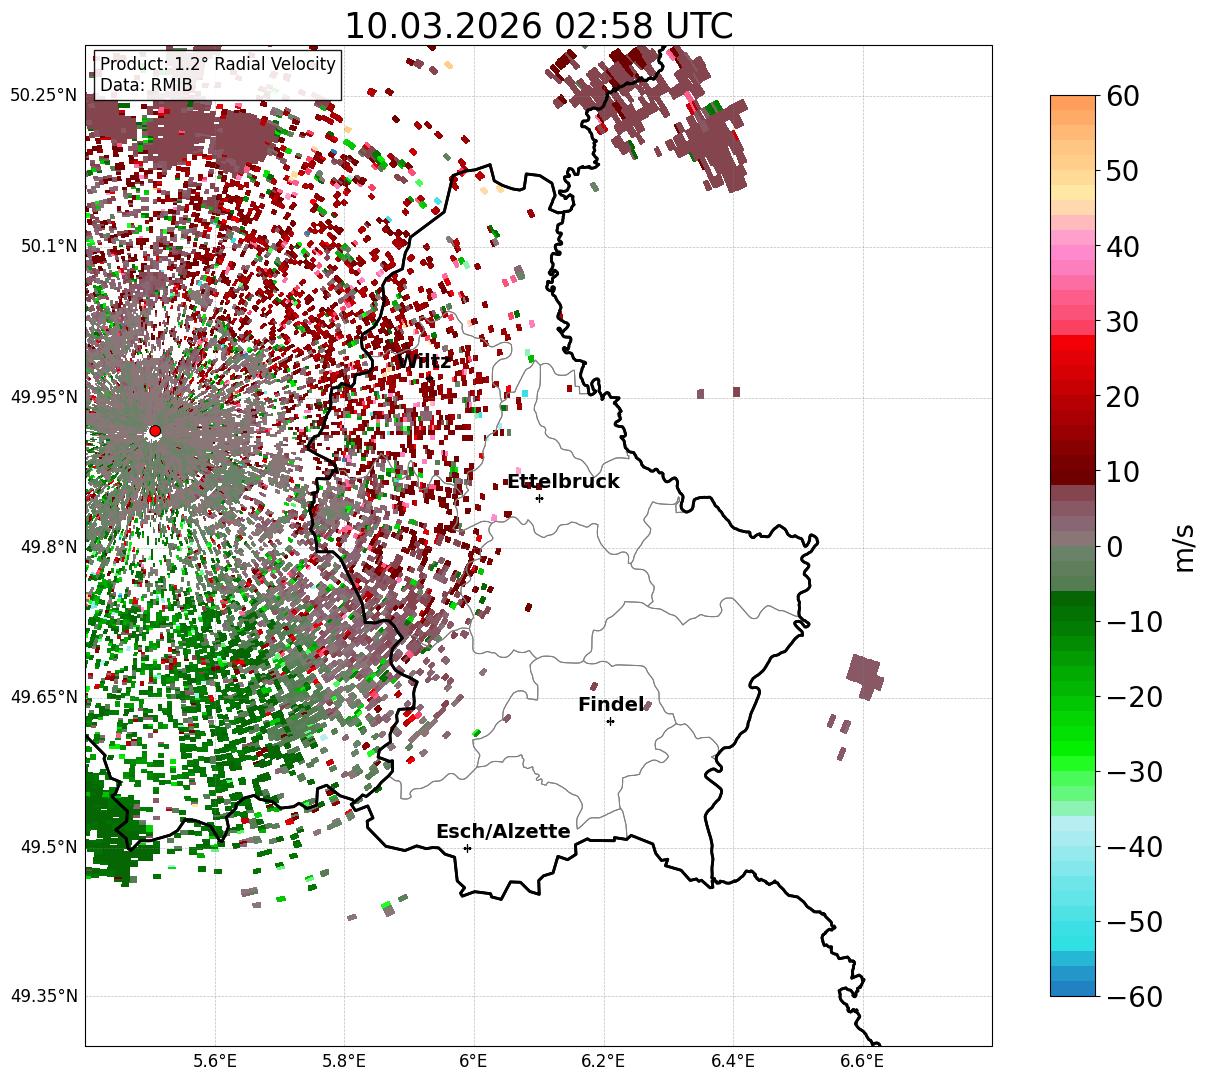The image size is (1207, 1081).
Task: Click colorbar tick label 10
Action: pyautogui.click(x=1123, y=472)
